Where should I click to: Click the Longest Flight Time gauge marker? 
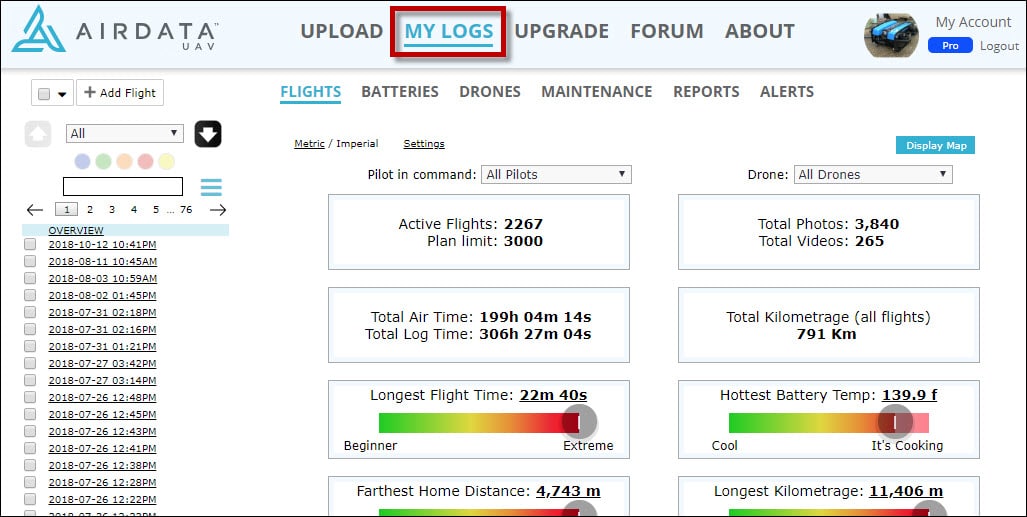pyautogui.click(x=579, y=422)
